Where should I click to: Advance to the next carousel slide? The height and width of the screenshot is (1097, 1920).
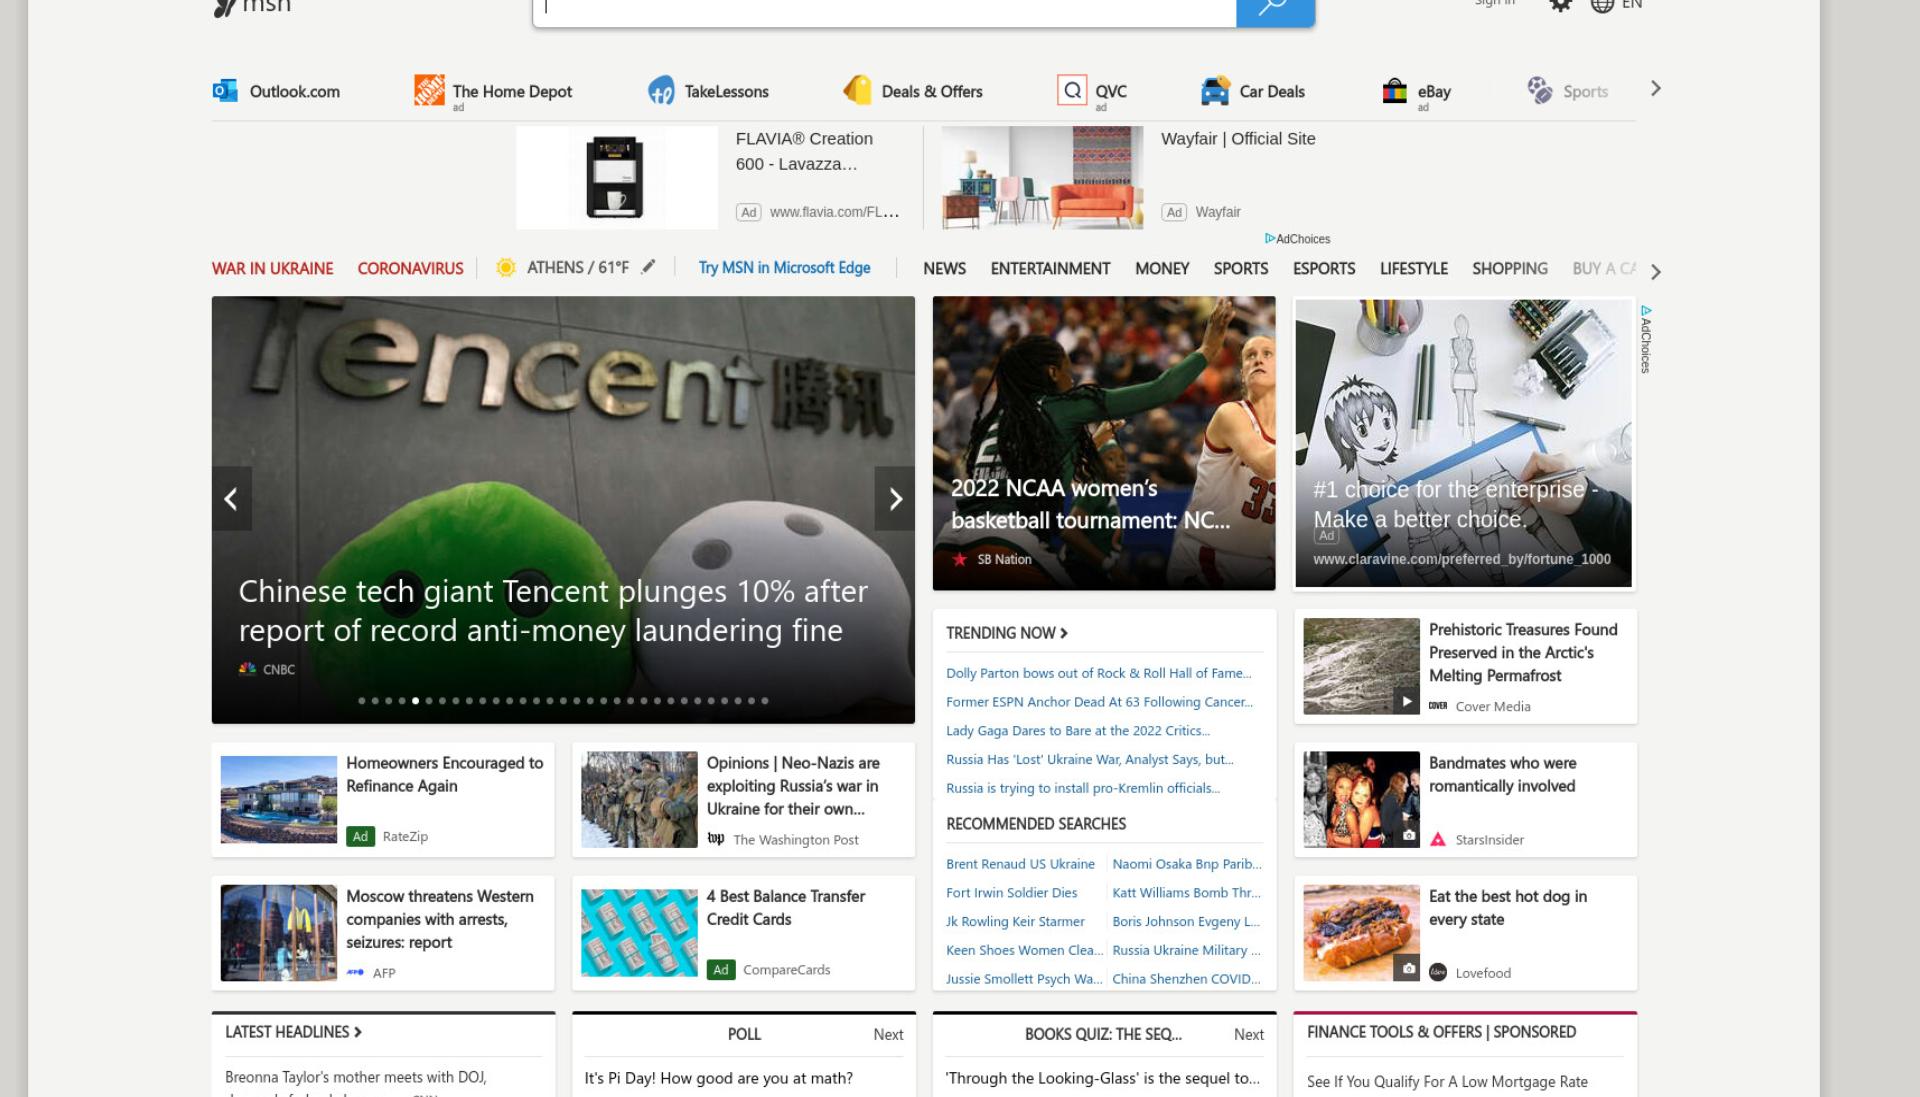pyautogui.click(x=895, y=498)
